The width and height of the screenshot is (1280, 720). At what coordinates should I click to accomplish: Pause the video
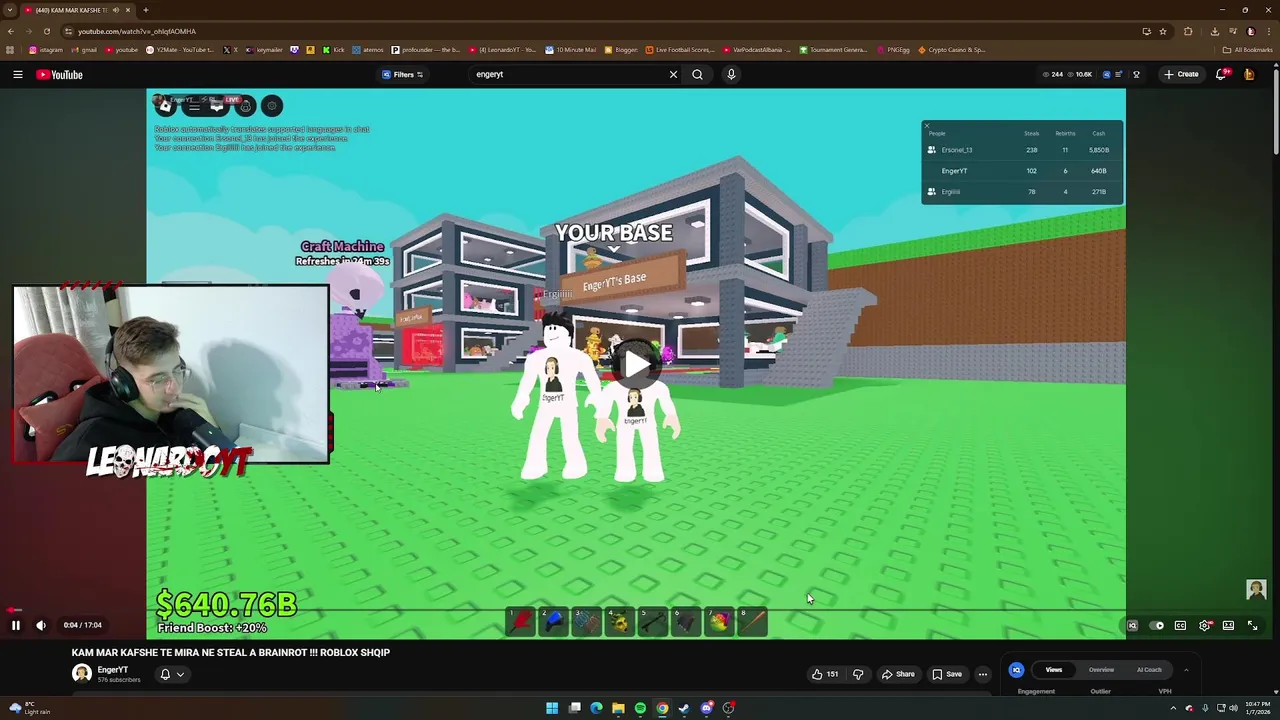coord(16,625)
